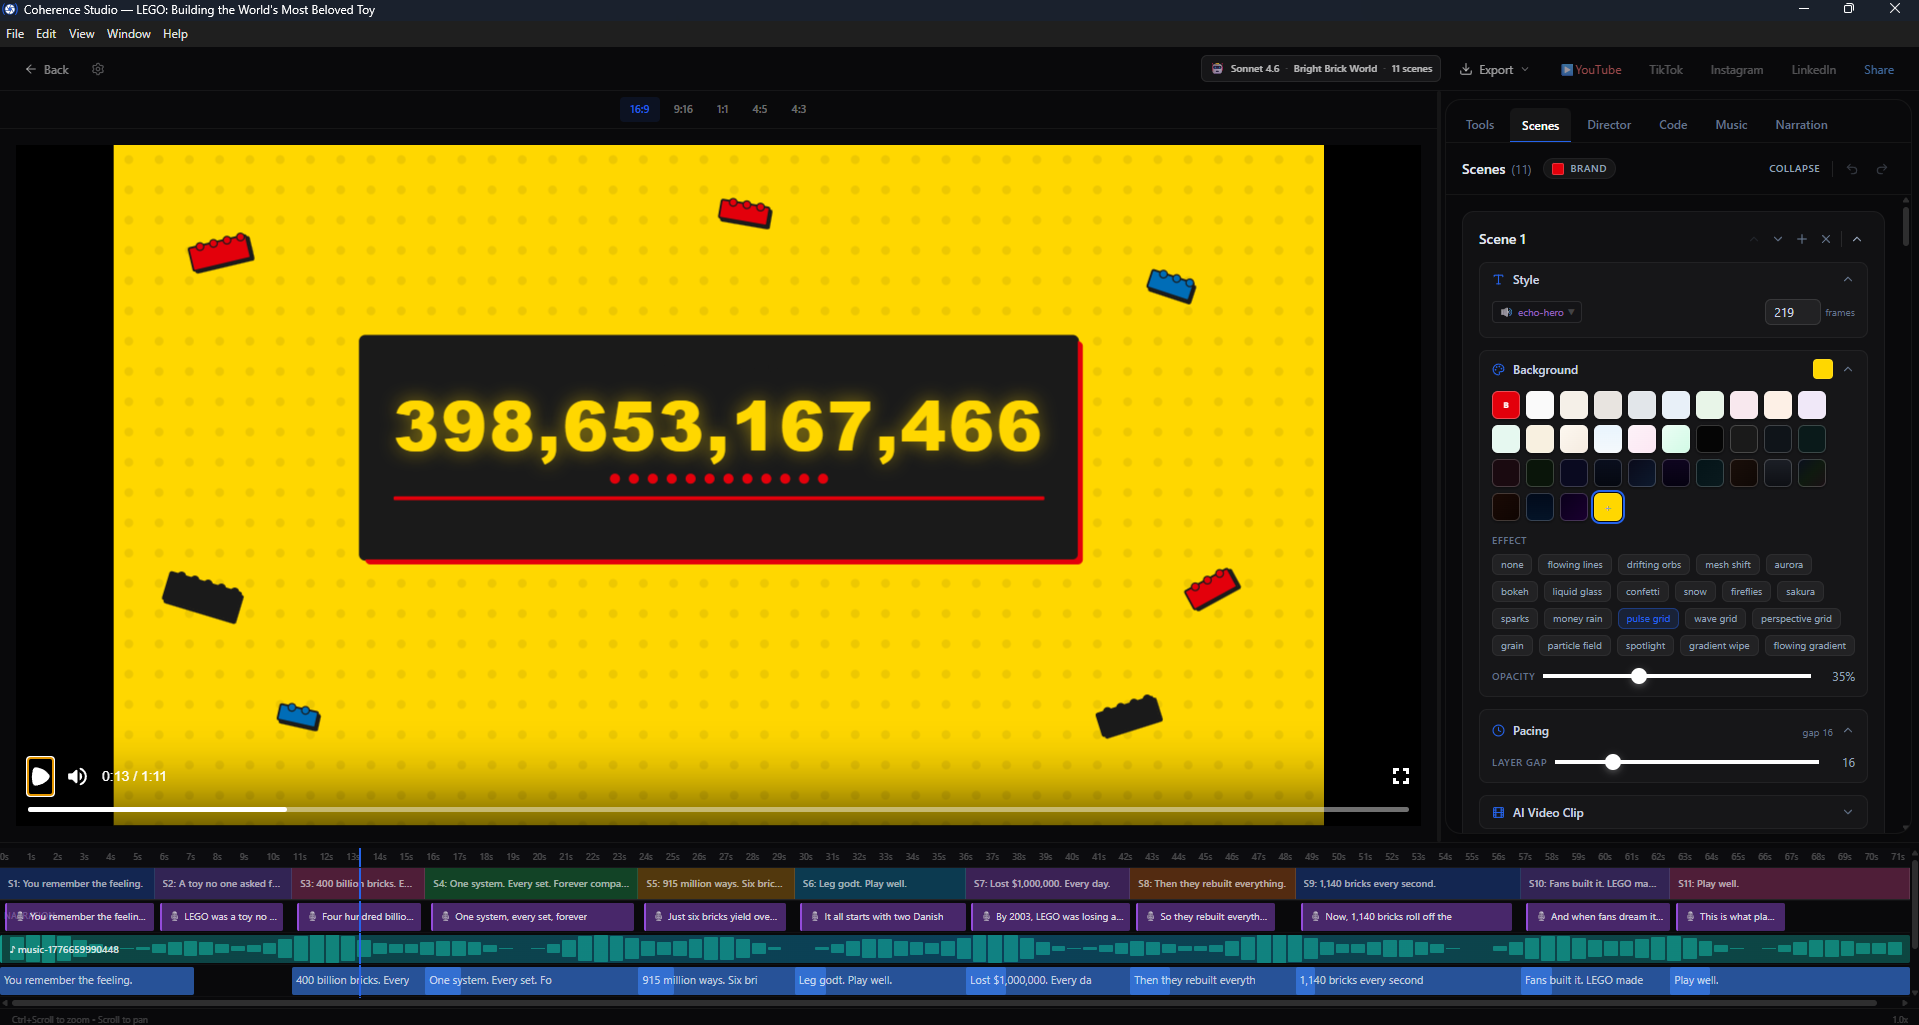Move Scene 1 down with chevron icon
Screen dimensions: 1919x1025
[x=1778, y=239]
